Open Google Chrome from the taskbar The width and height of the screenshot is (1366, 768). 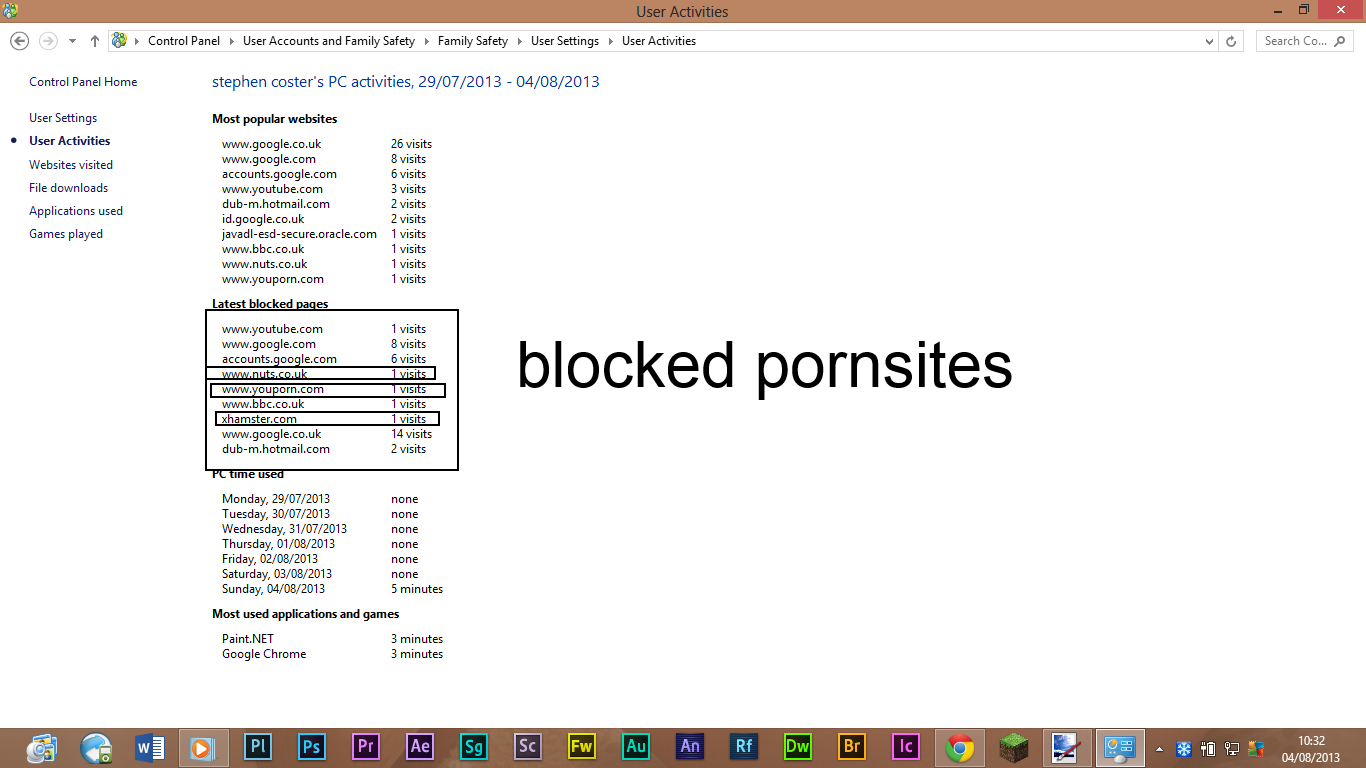(960, 746)
